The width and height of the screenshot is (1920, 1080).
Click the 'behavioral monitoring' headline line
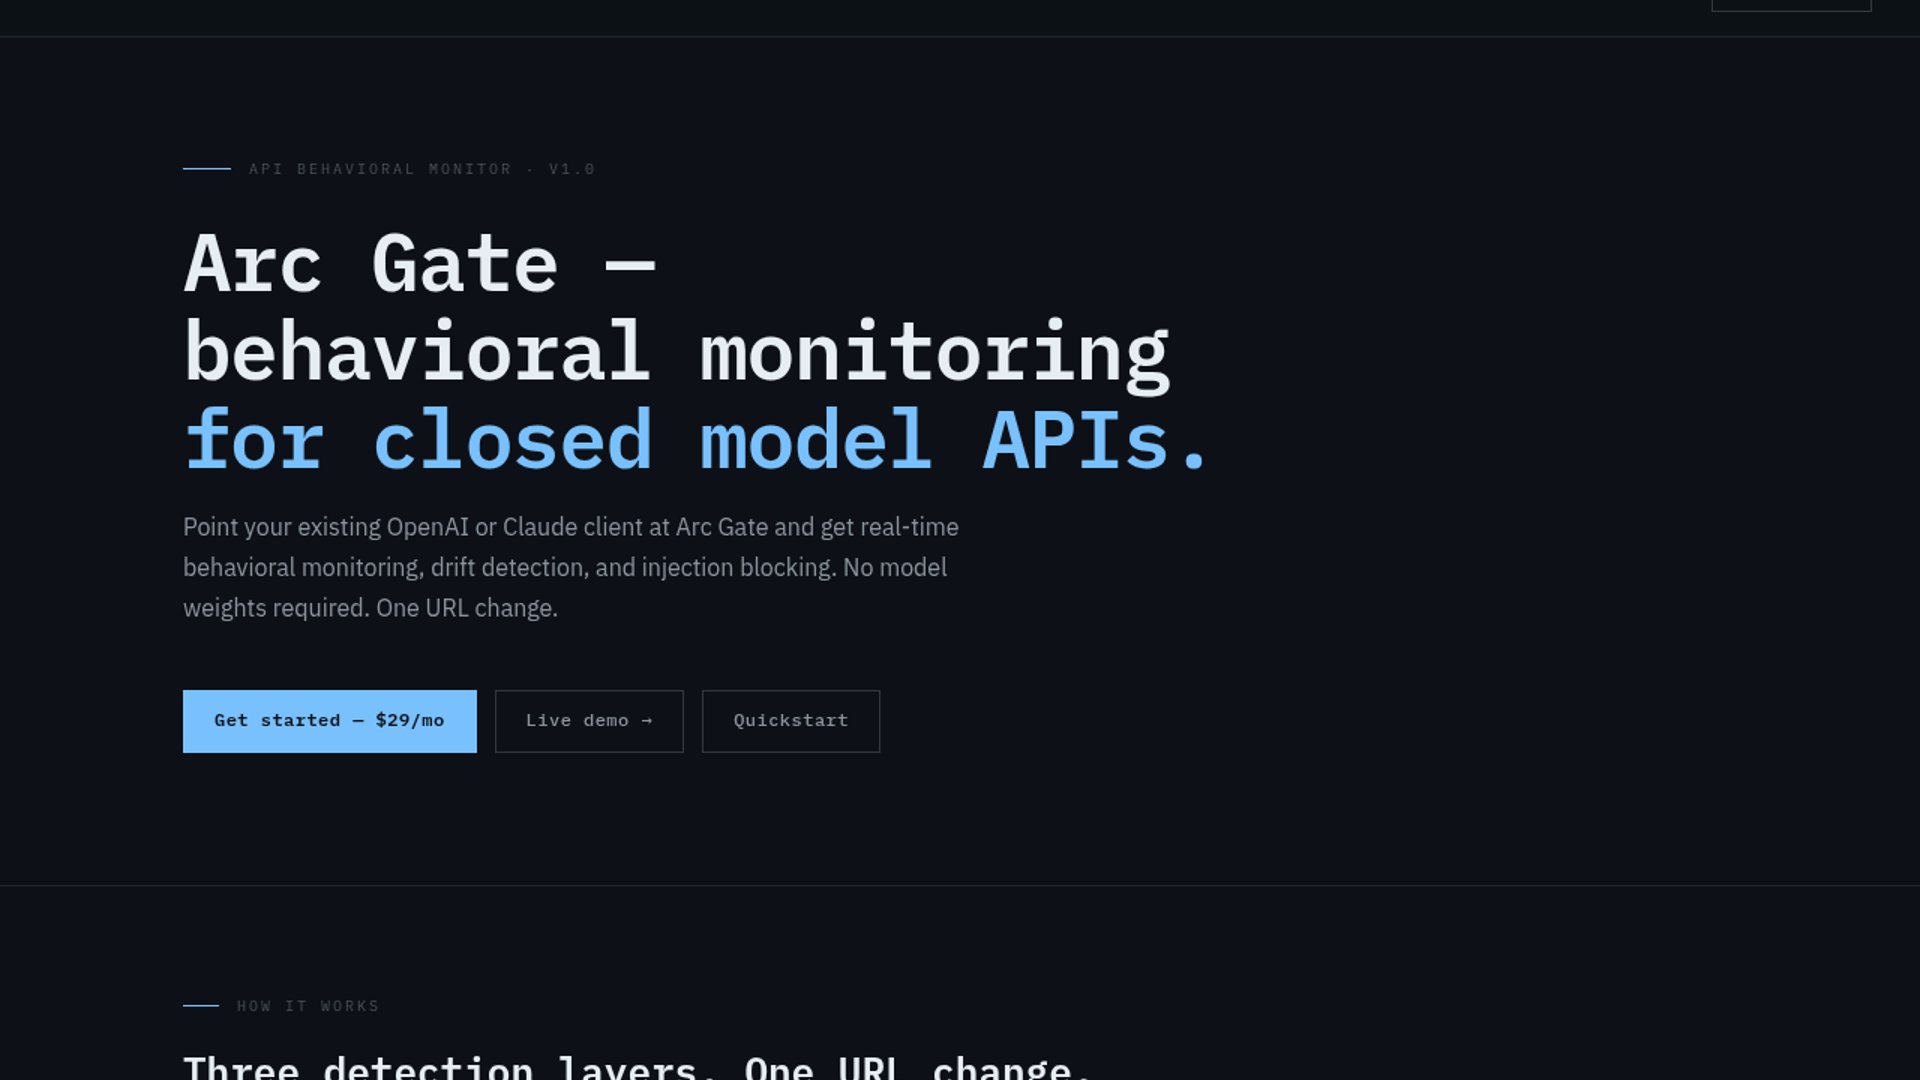(x=676, y=352)
